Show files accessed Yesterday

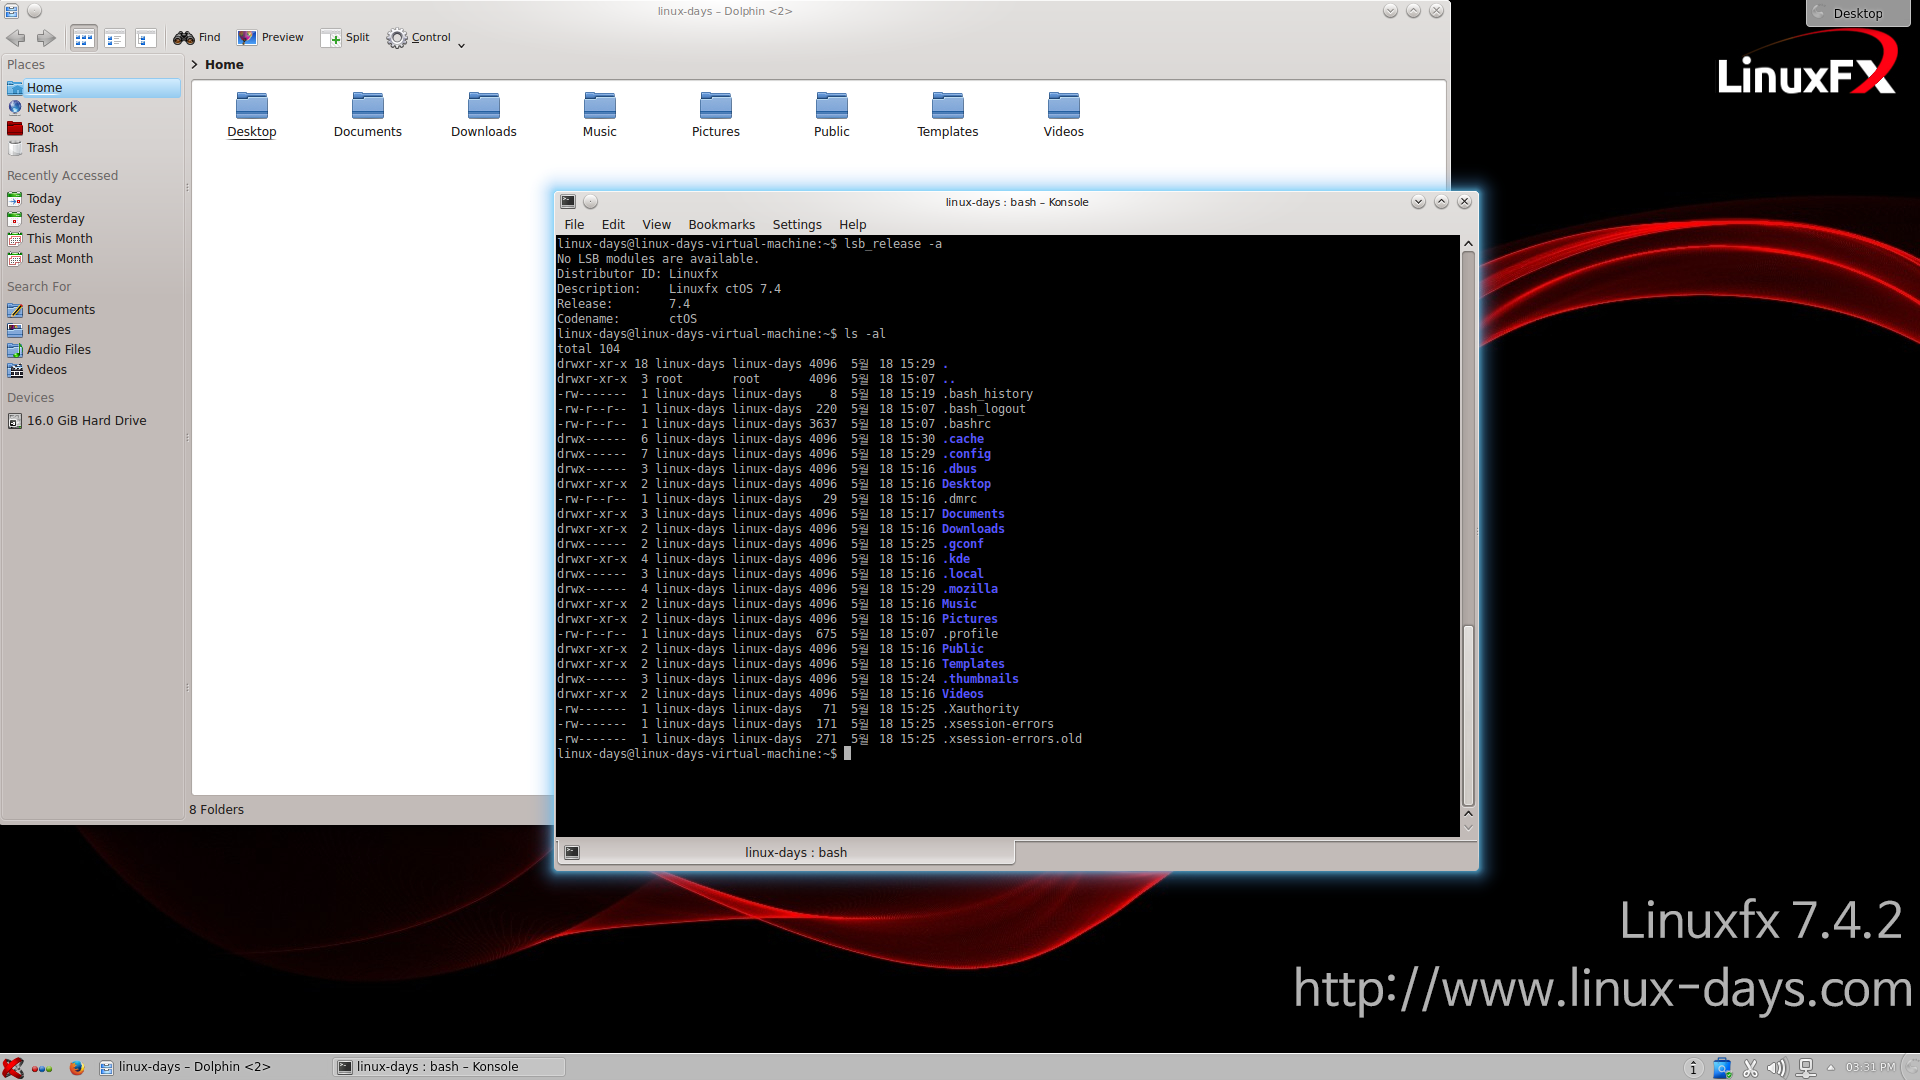[92, 219]
